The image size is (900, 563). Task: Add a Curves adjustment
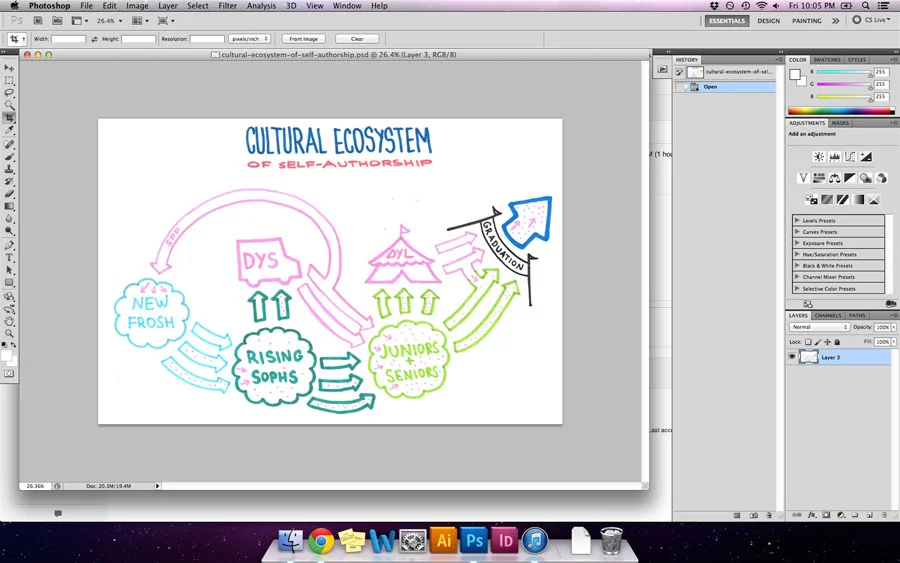850,157
